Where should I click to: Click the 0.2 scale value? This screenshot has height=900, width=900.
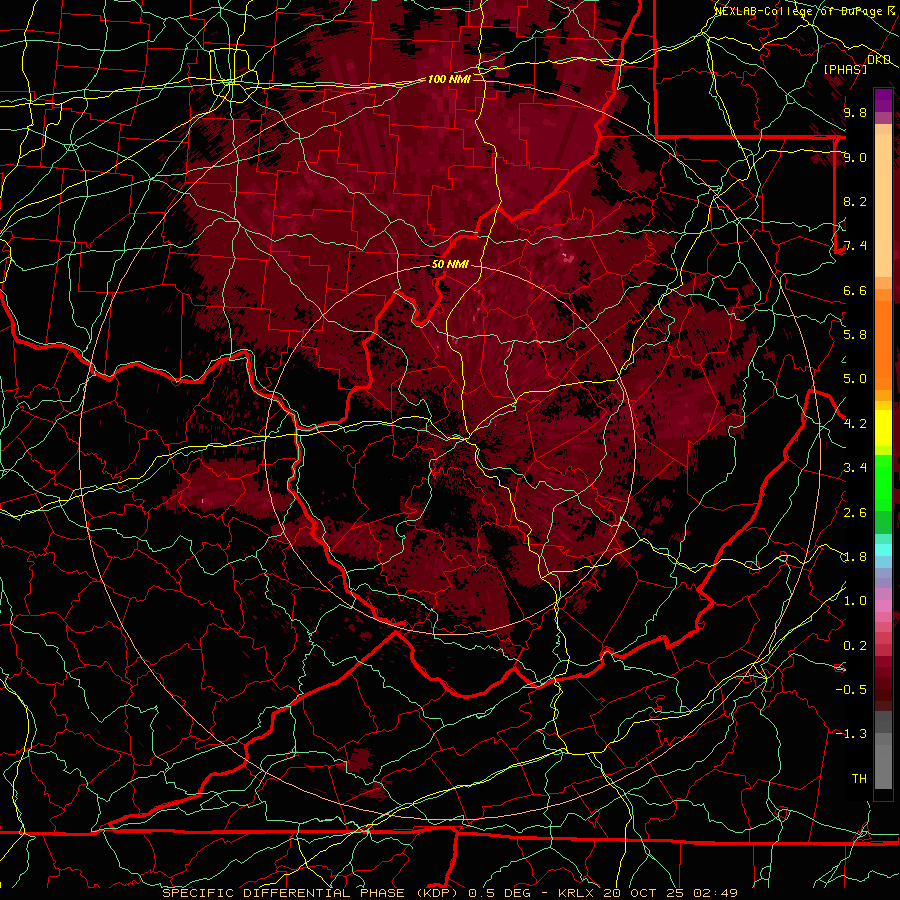tap(855, 646)
